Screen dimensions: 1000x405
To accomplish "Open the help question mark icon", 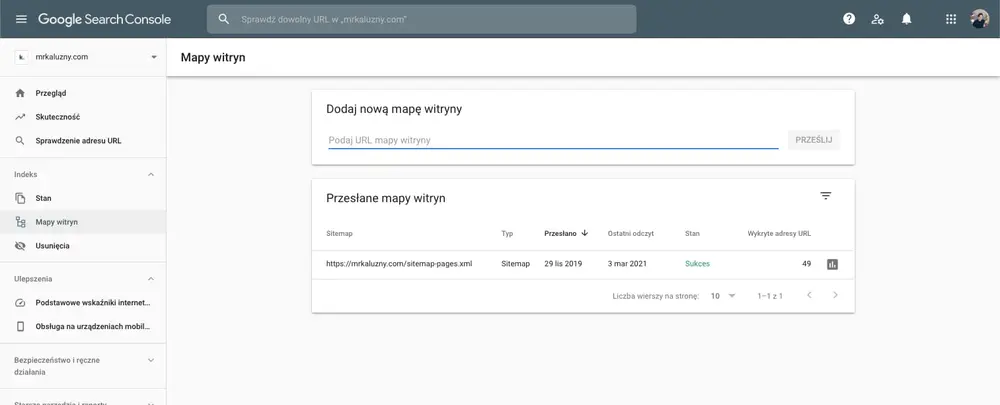I will [x=849, y=19].
